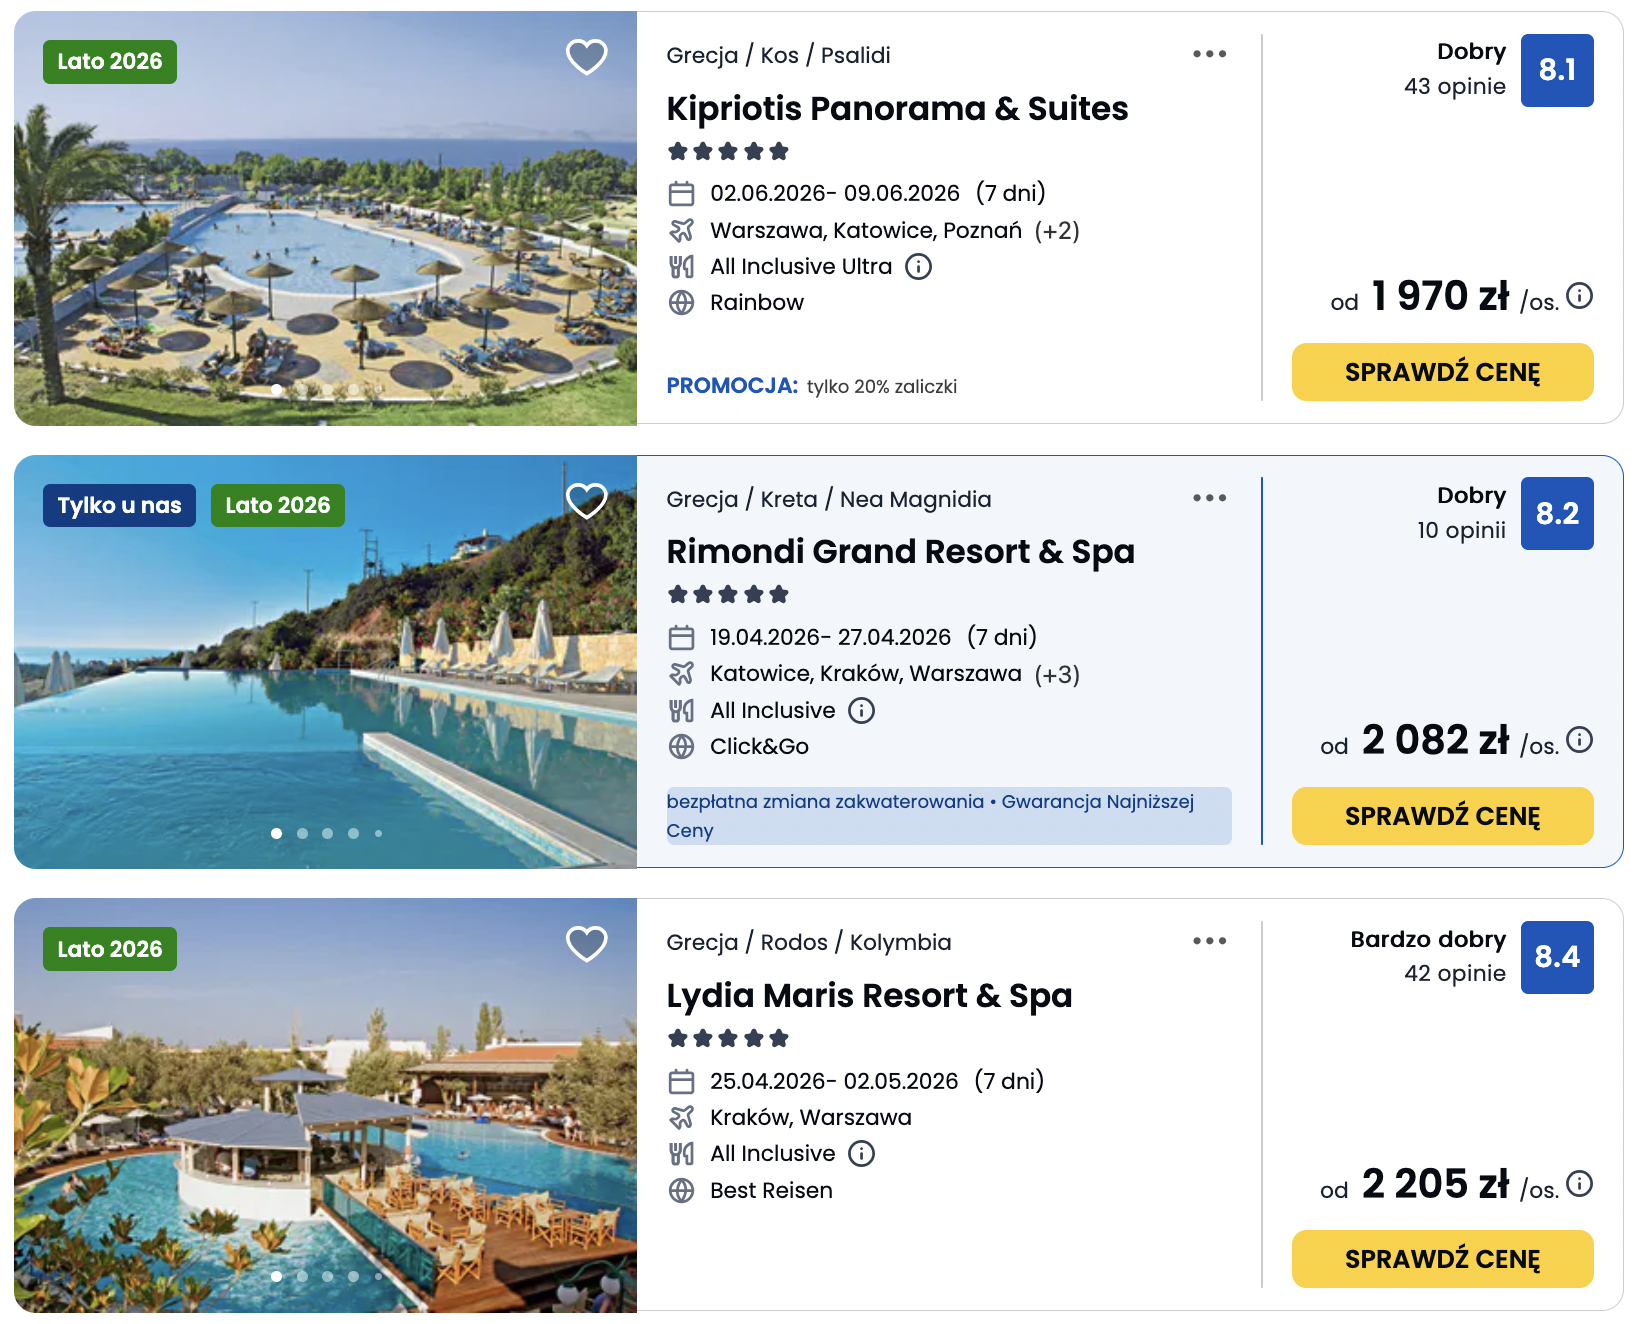Select the third carousel dot on Lydia Maris photo
Viewport: 1640px width, 1324px height.
click(x=327, y=1276)
